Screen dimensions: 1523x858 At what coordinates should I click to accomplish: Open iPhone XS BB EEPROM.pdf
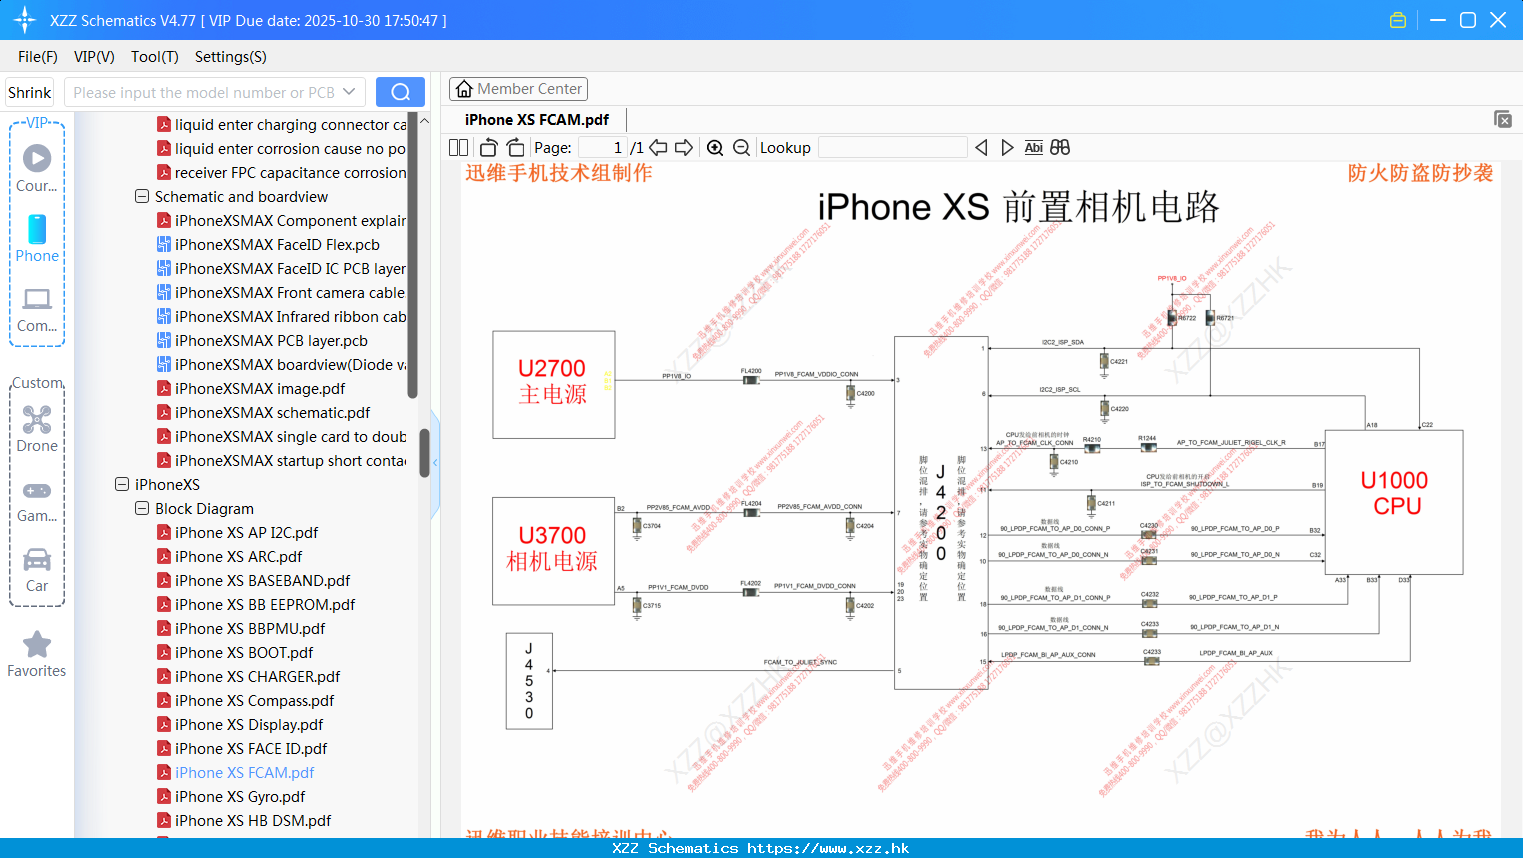pos(265,604)
